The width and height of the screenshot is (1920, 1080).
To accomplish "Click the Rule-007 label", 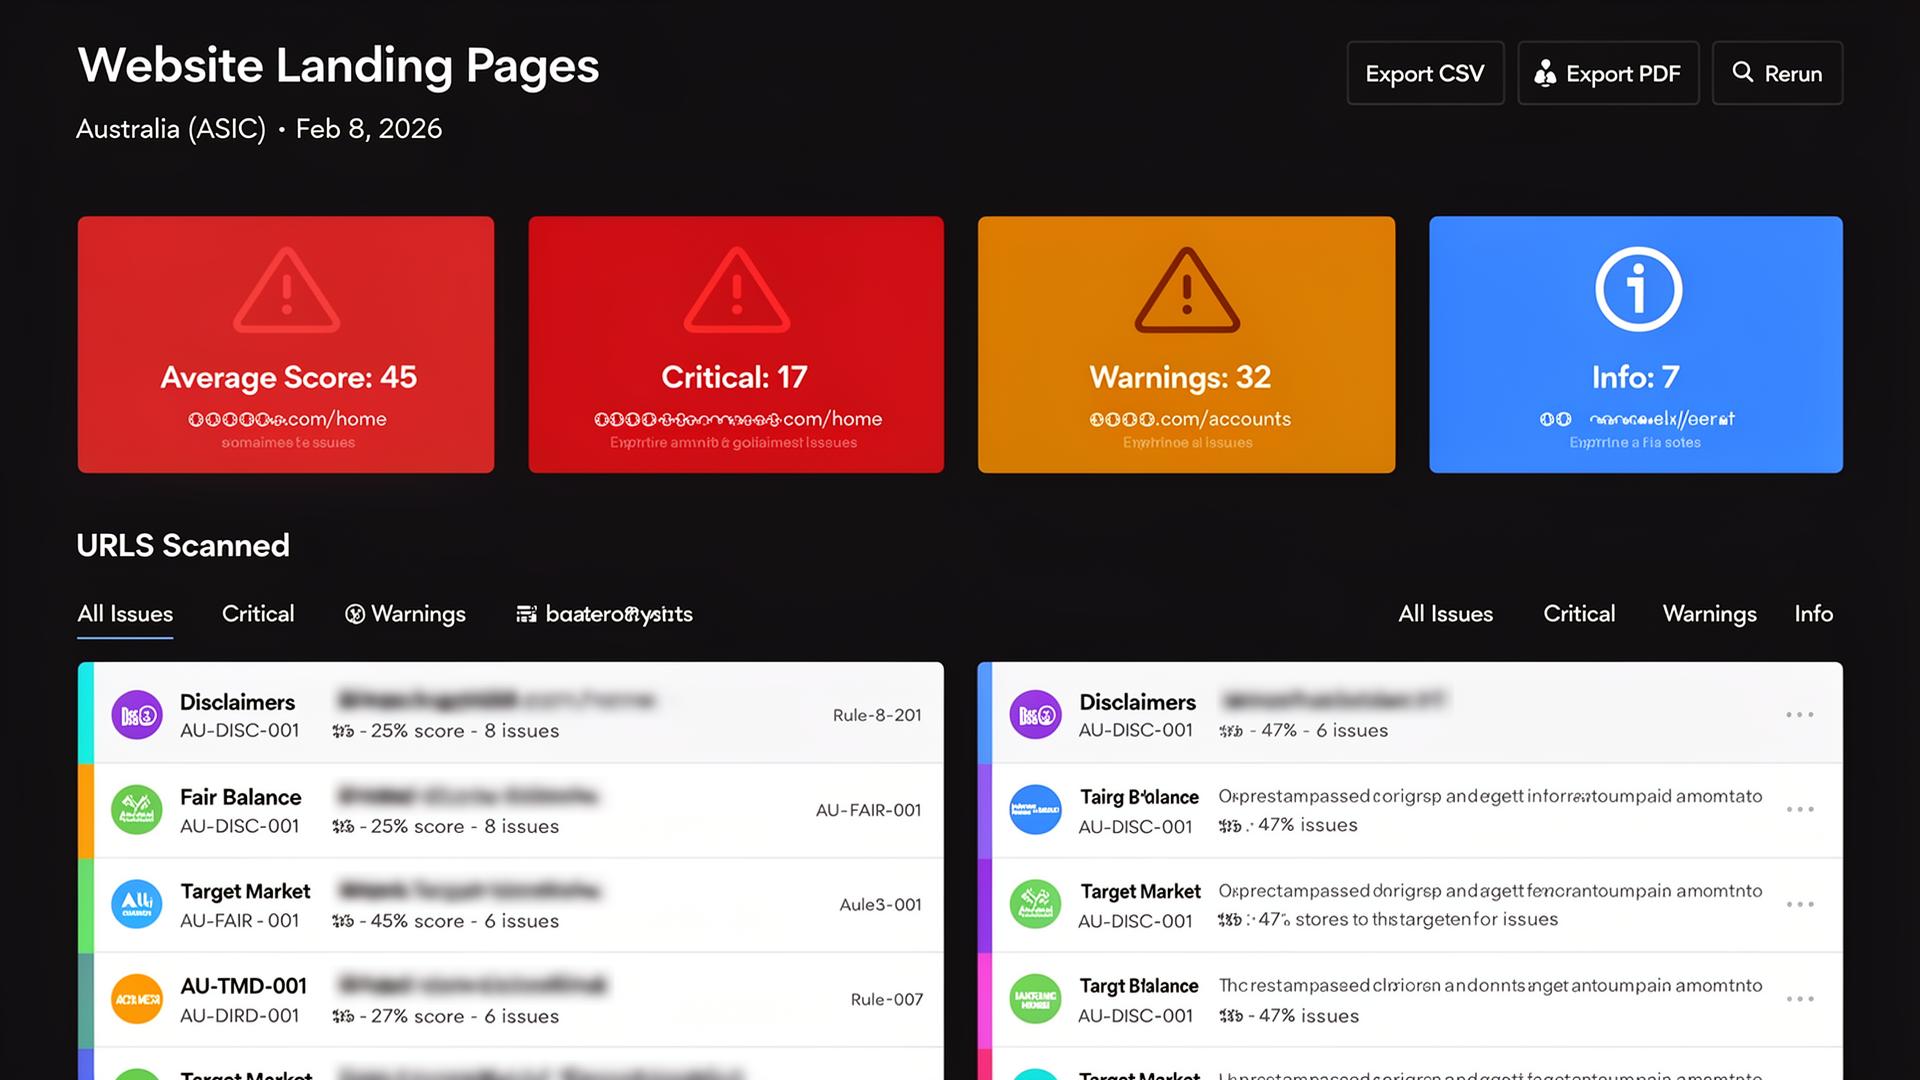I will pos(886,999).
